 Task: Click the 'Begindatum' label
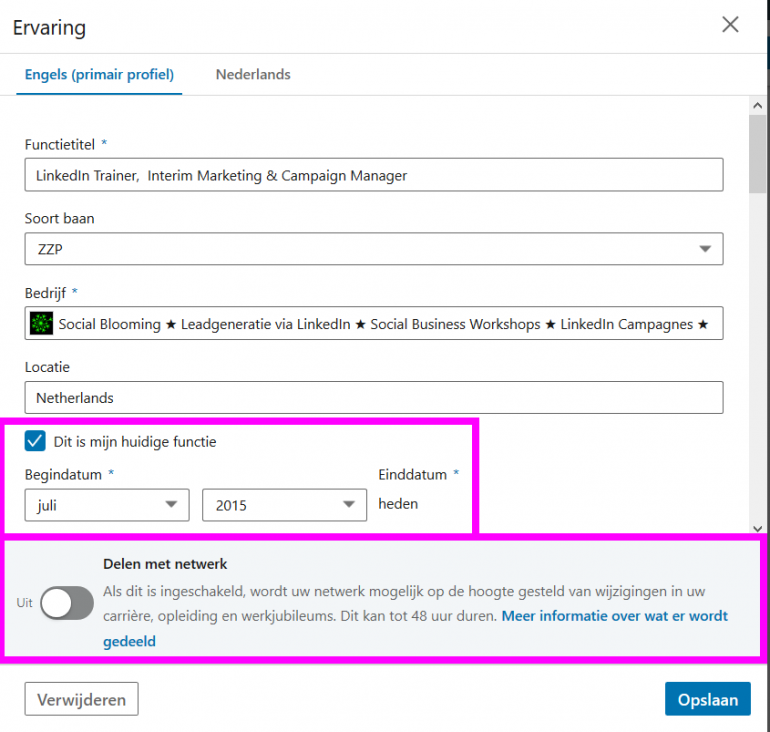(63, 475)
